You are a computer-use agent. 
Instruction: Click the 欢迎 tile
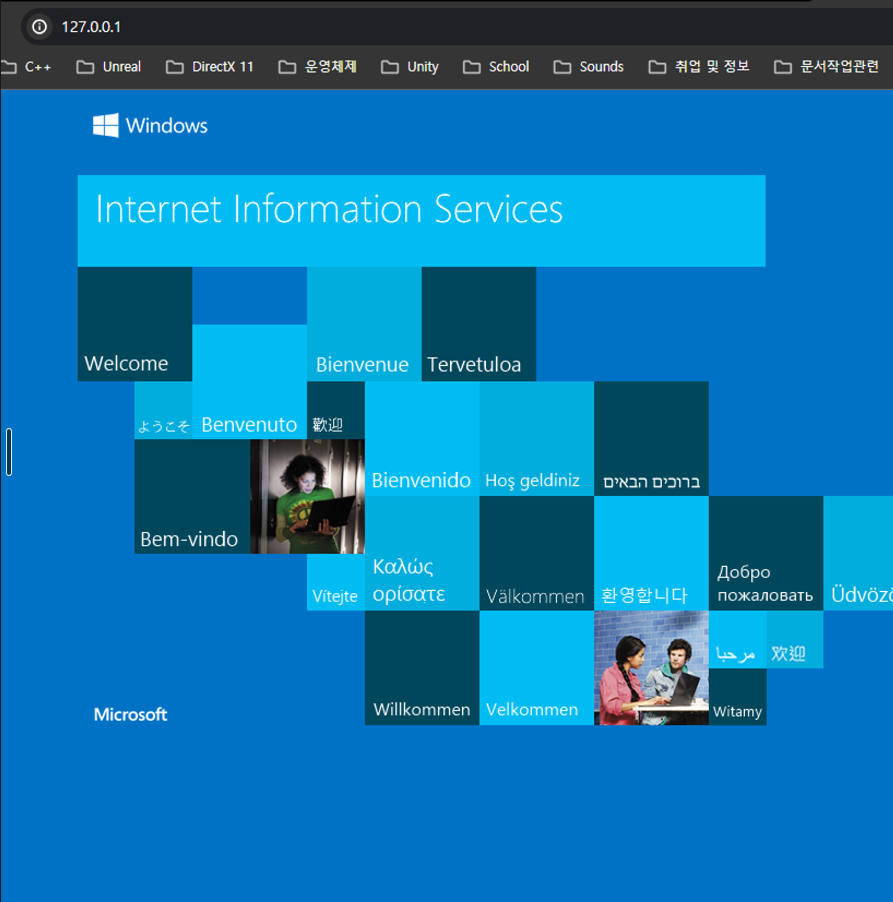(795, 640)
